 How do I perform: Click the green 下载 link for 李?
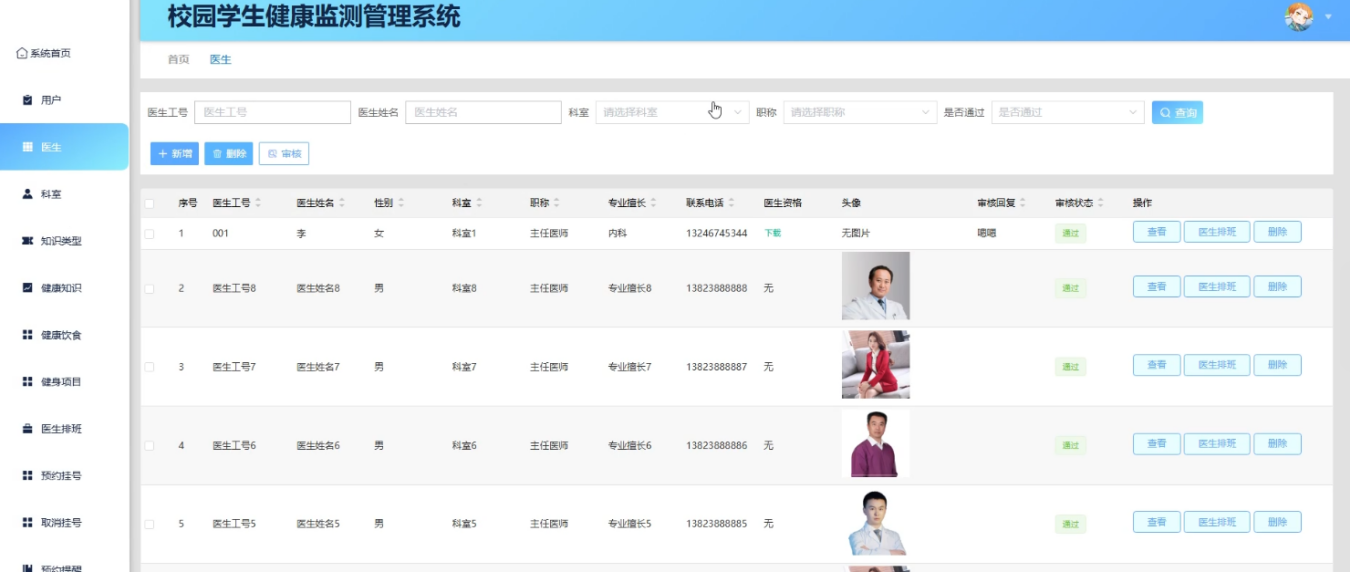tap(772, 233)
